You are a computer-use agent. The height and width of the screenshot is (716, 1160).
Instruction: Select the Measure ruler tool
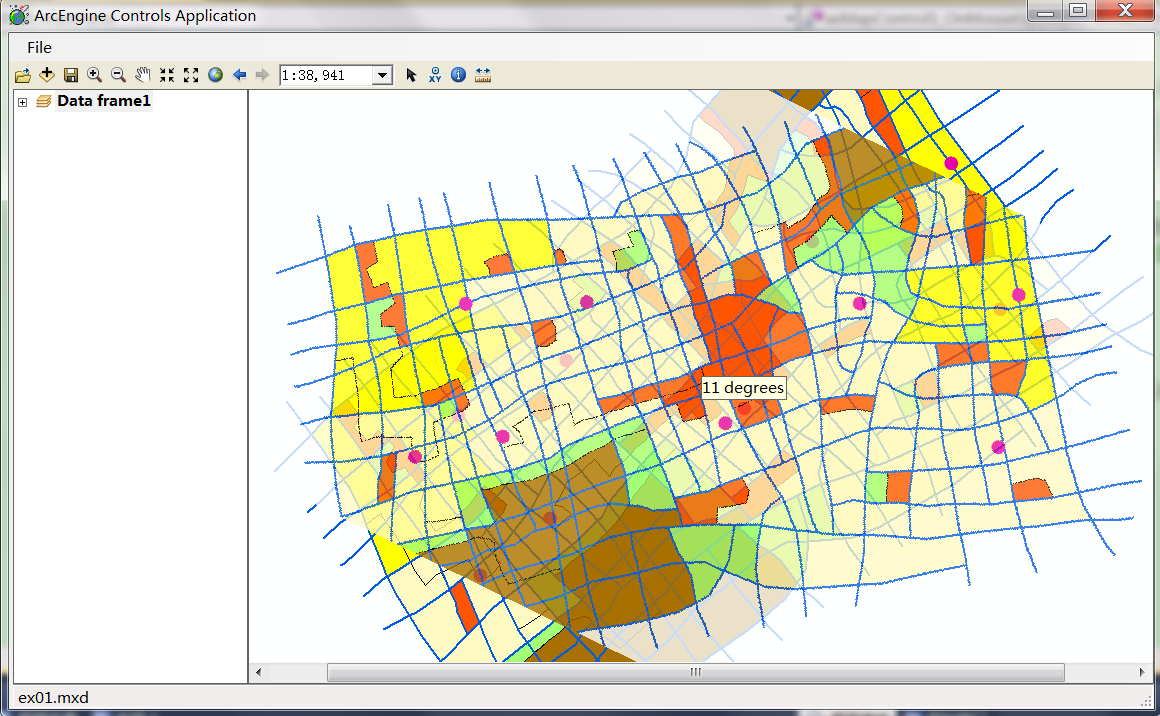(483, 75)
